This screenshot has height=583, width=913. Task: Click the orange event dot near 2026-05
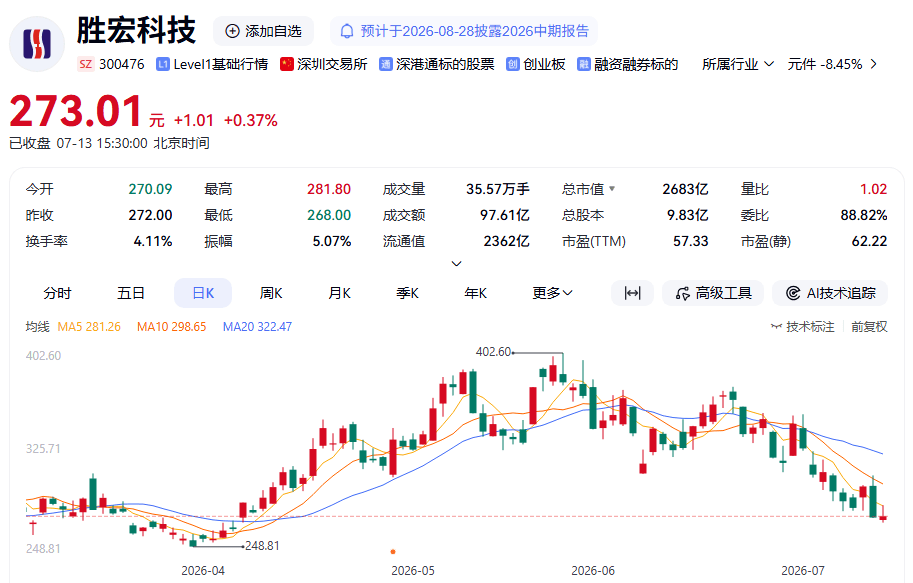pyautogui.click(x=393, y=552)
